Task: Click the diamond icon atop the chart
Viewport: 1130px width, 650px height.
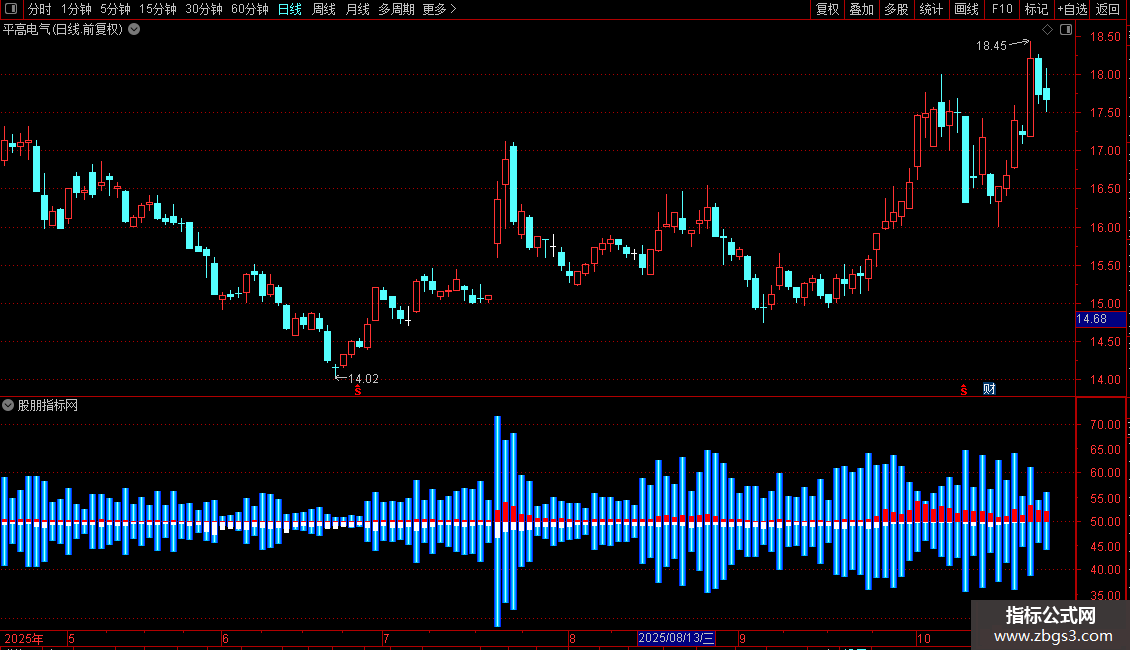Action: [1048, 30]
